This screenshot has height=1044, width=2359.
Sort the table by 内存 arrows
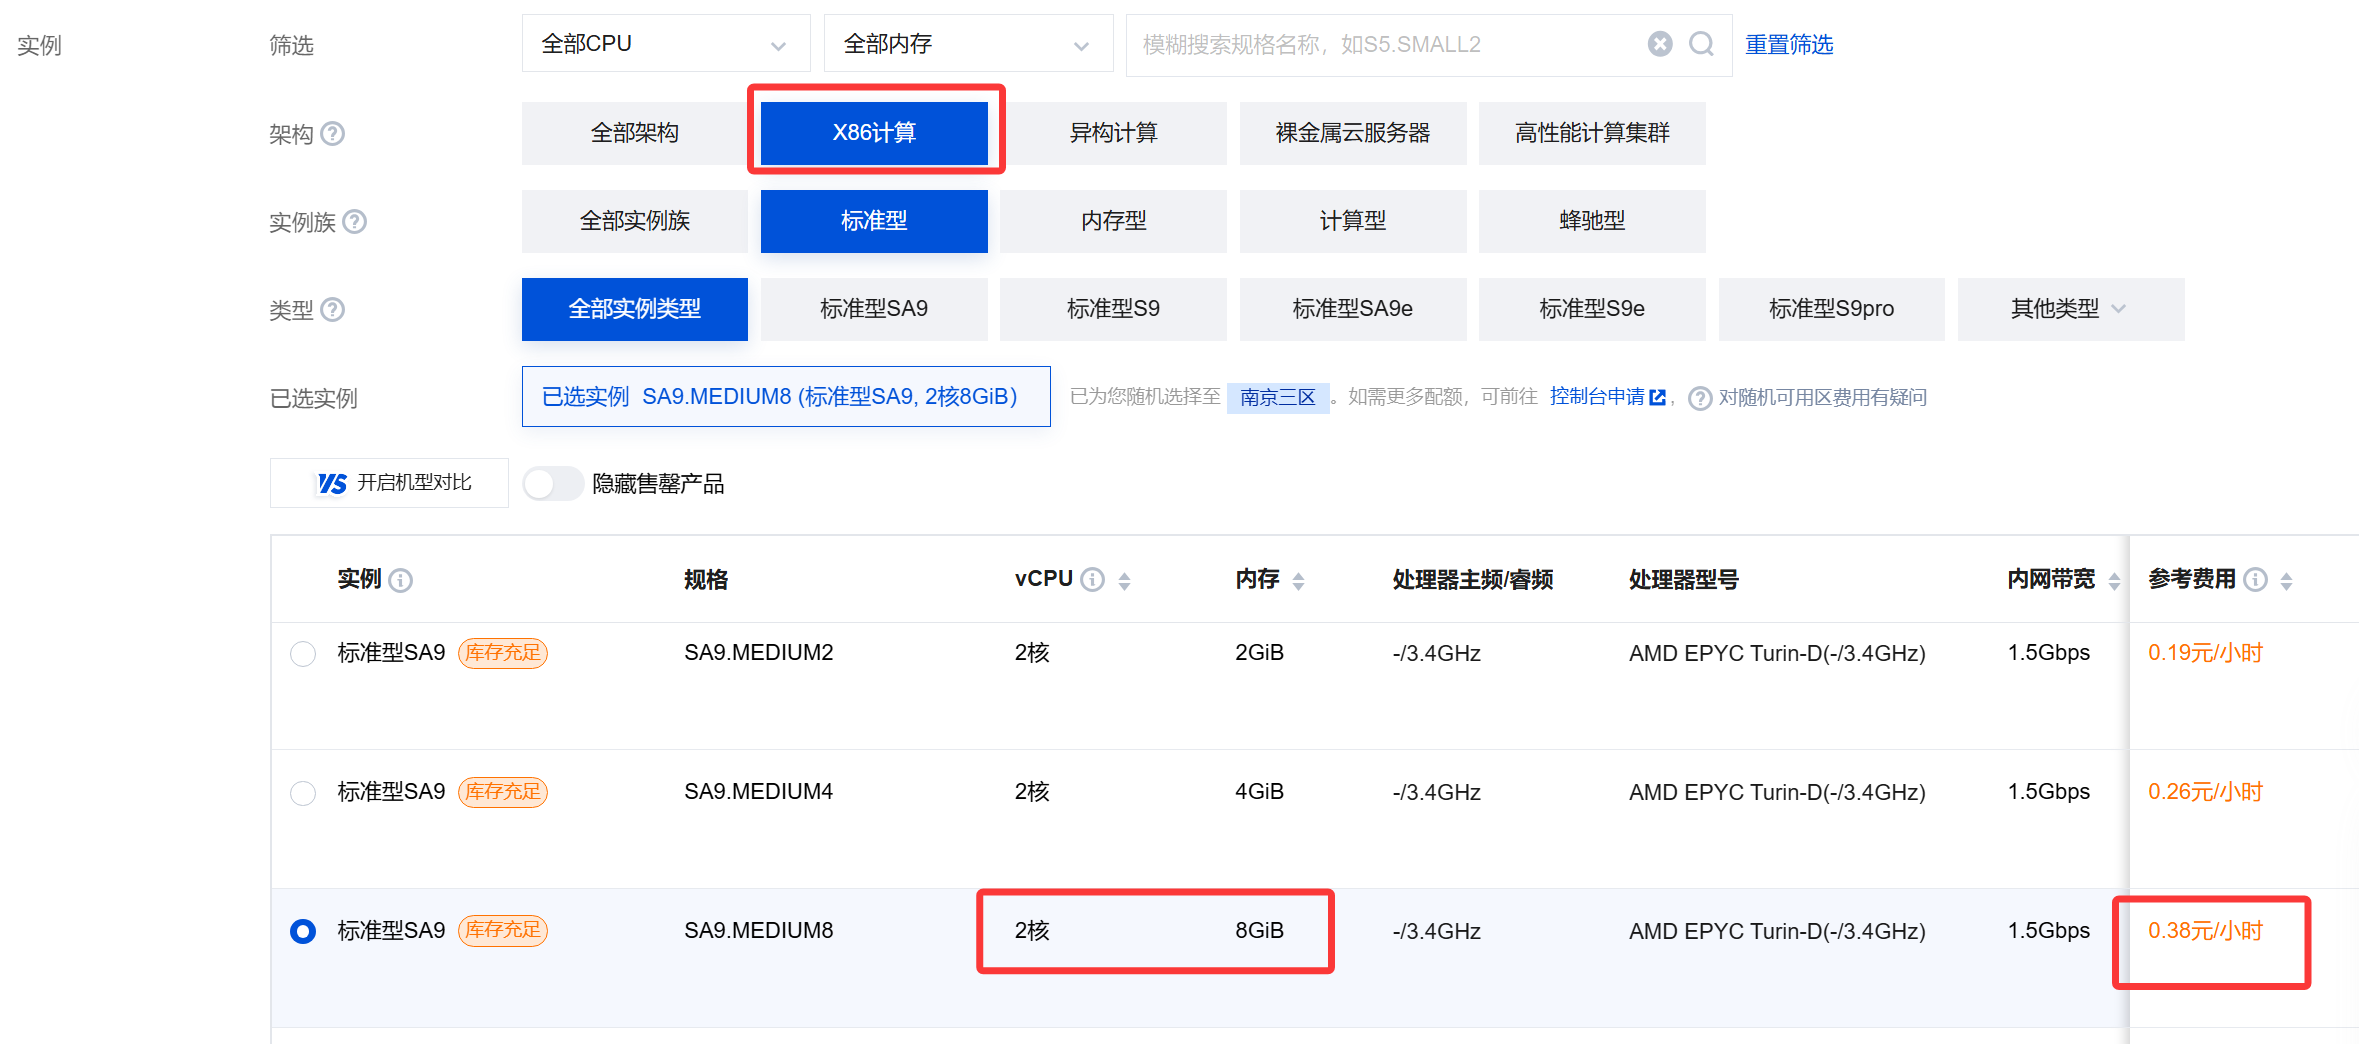(1298, 581)
